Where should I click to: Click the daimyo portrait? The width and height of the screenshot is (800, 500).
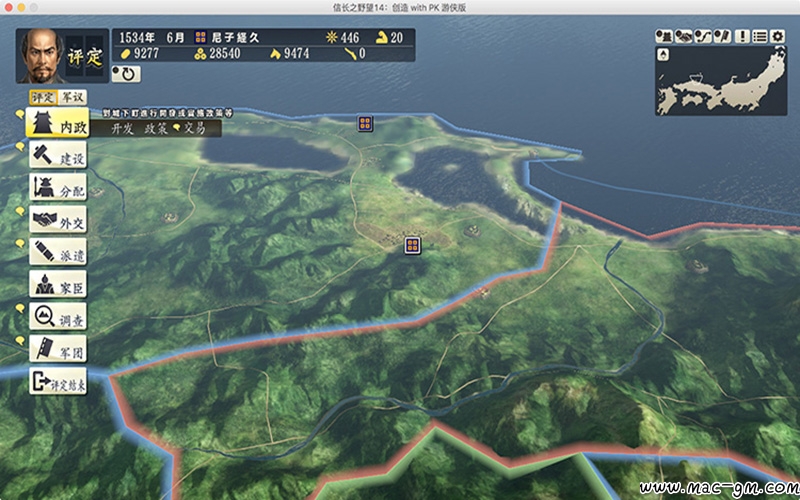click(x=40, y=56)
